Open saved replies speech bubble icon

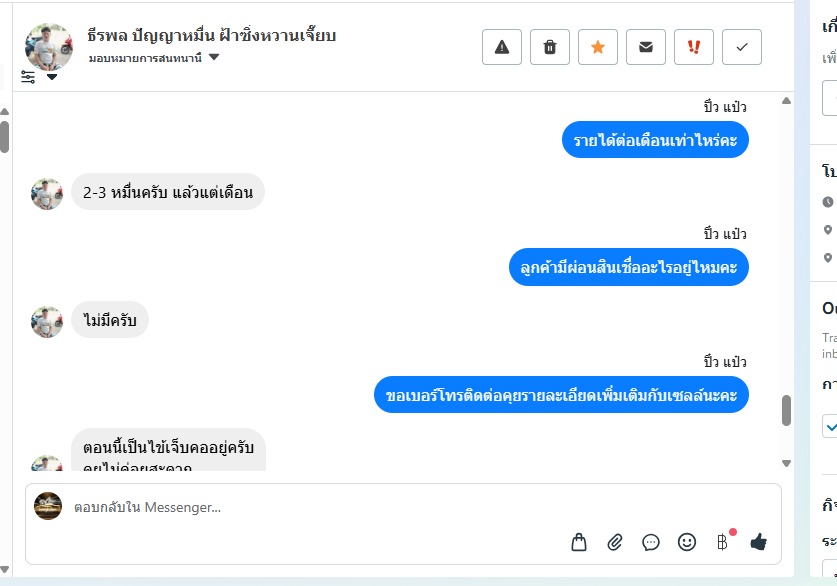tap(651, 543)
